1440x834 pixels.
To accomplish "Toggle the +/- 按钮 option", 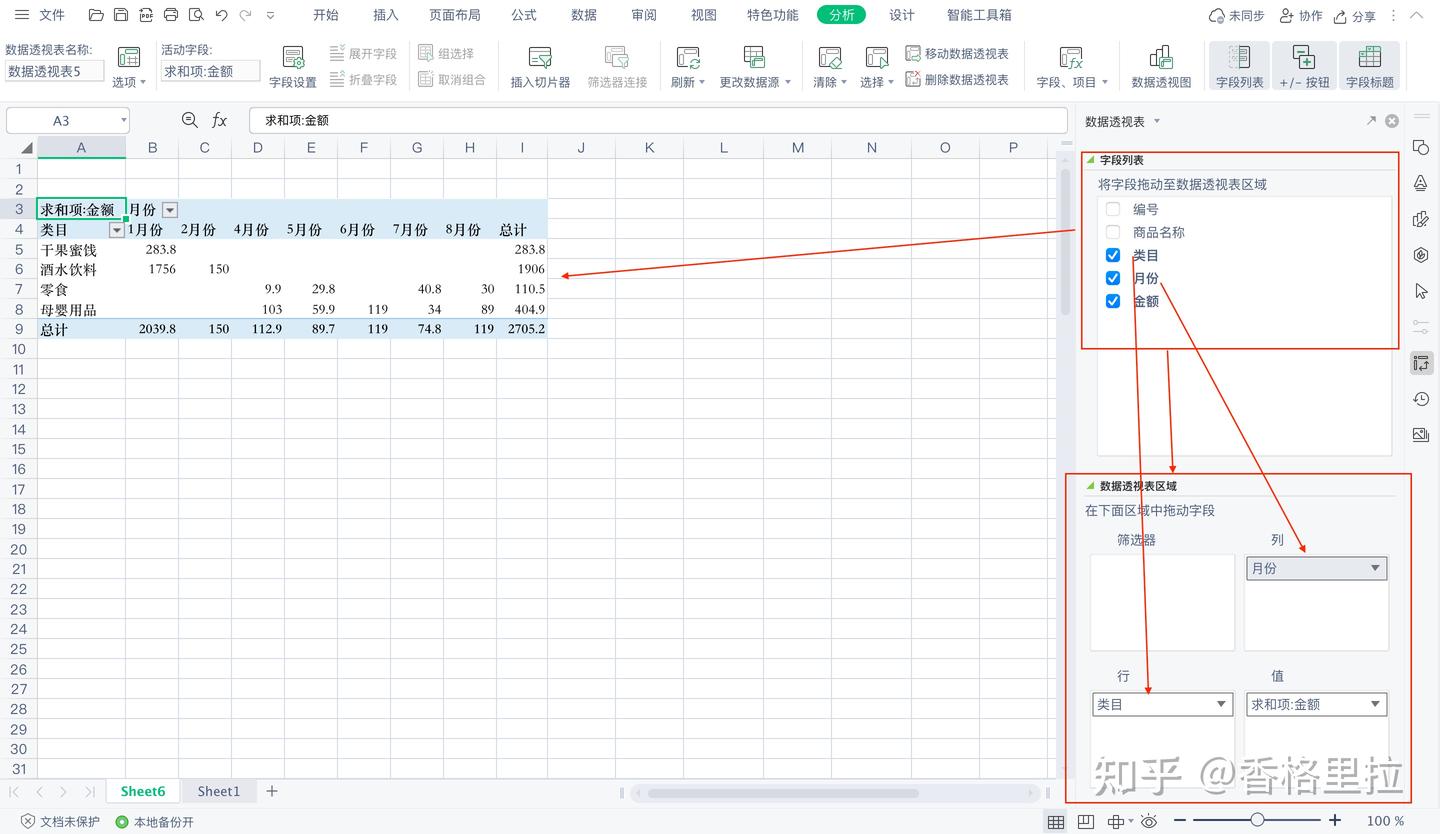I will tap(1304, 67).
